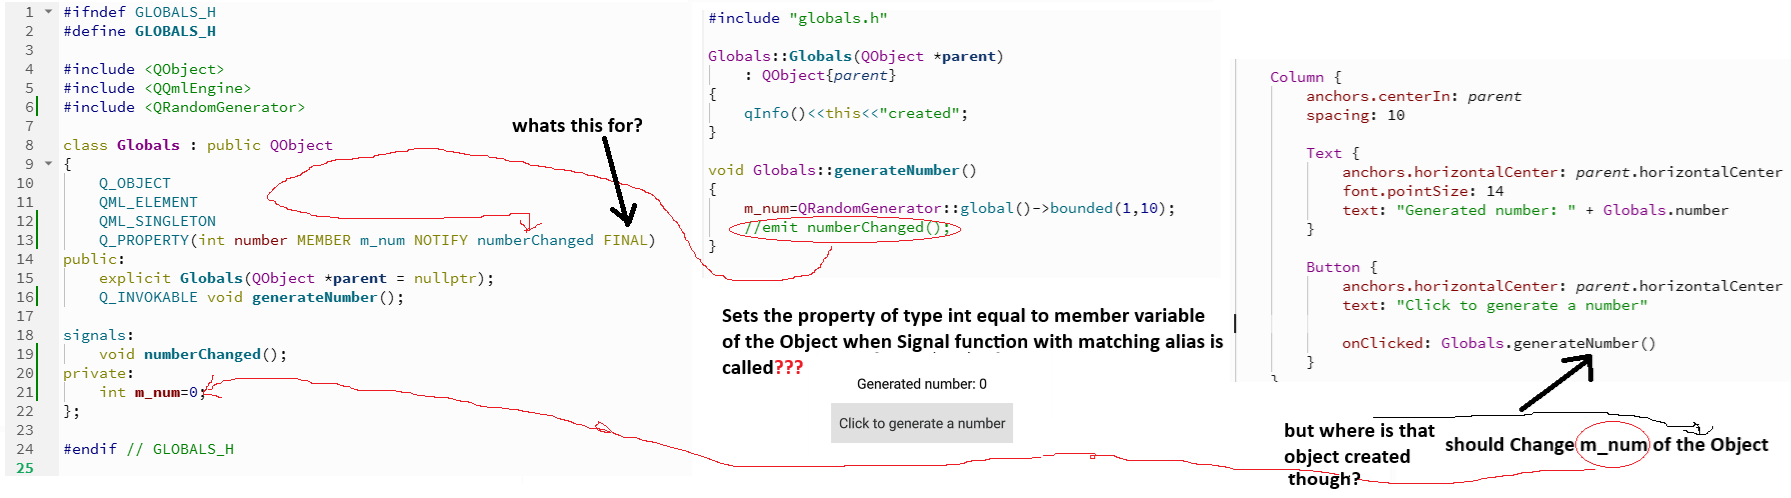This screenshot has height=498, width=1791.
Task: Select the 'Generated number: 0' label in app window
Action: click(x=922, y=384)
